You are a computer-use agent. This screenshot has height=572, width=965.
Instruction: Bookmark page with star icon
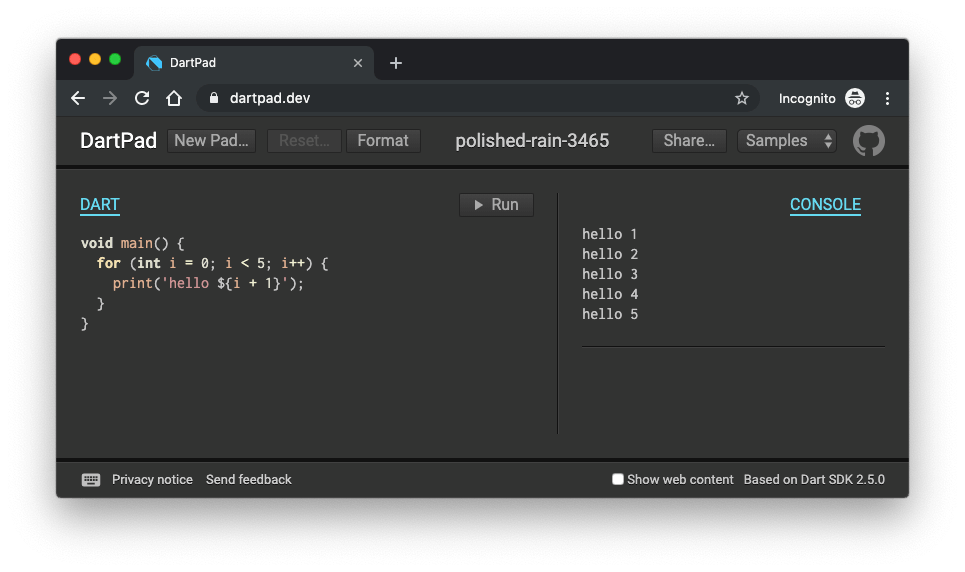point(742,98)
